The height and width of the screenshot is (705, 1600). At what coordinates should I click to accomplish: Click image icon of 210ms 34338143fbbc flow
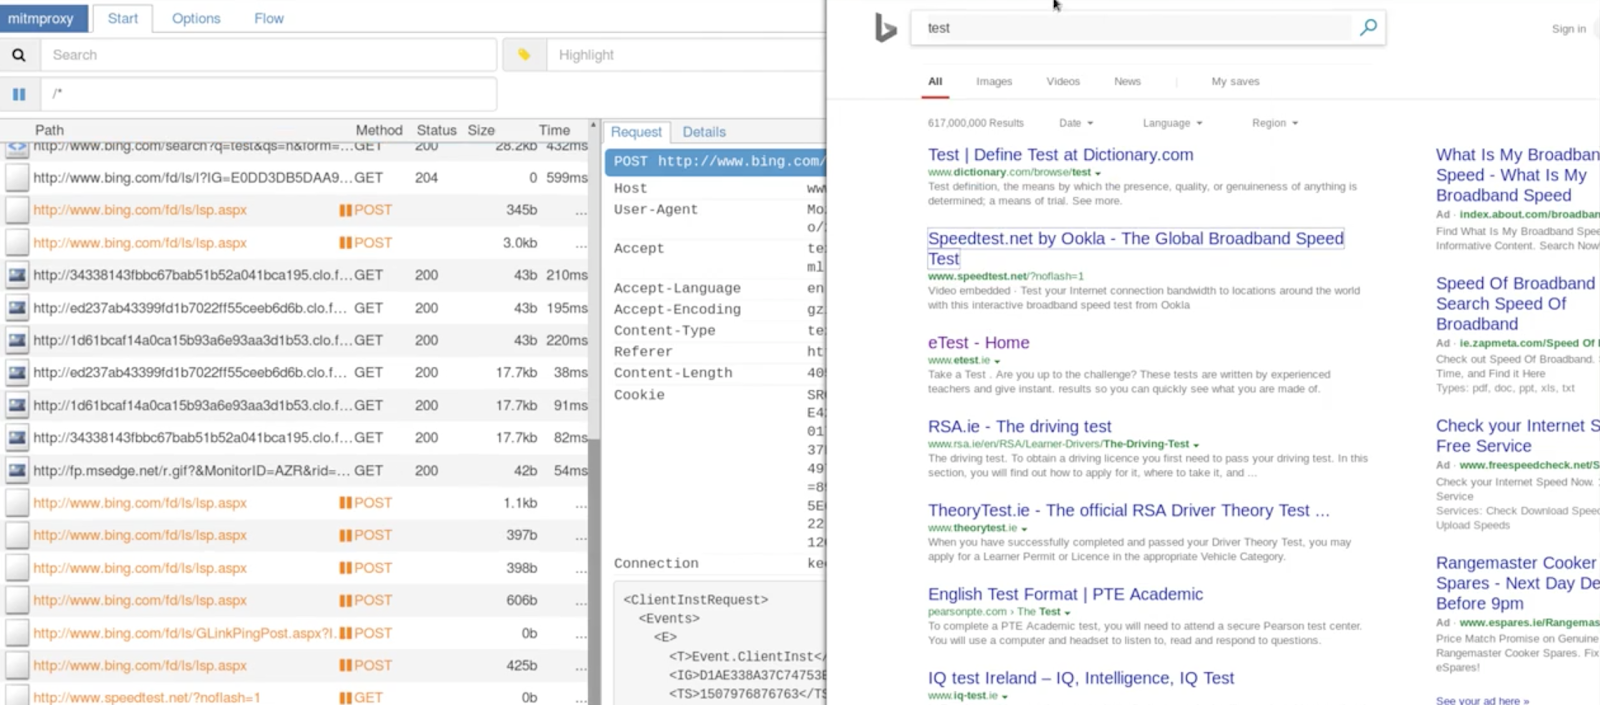(x=17, y=275)
